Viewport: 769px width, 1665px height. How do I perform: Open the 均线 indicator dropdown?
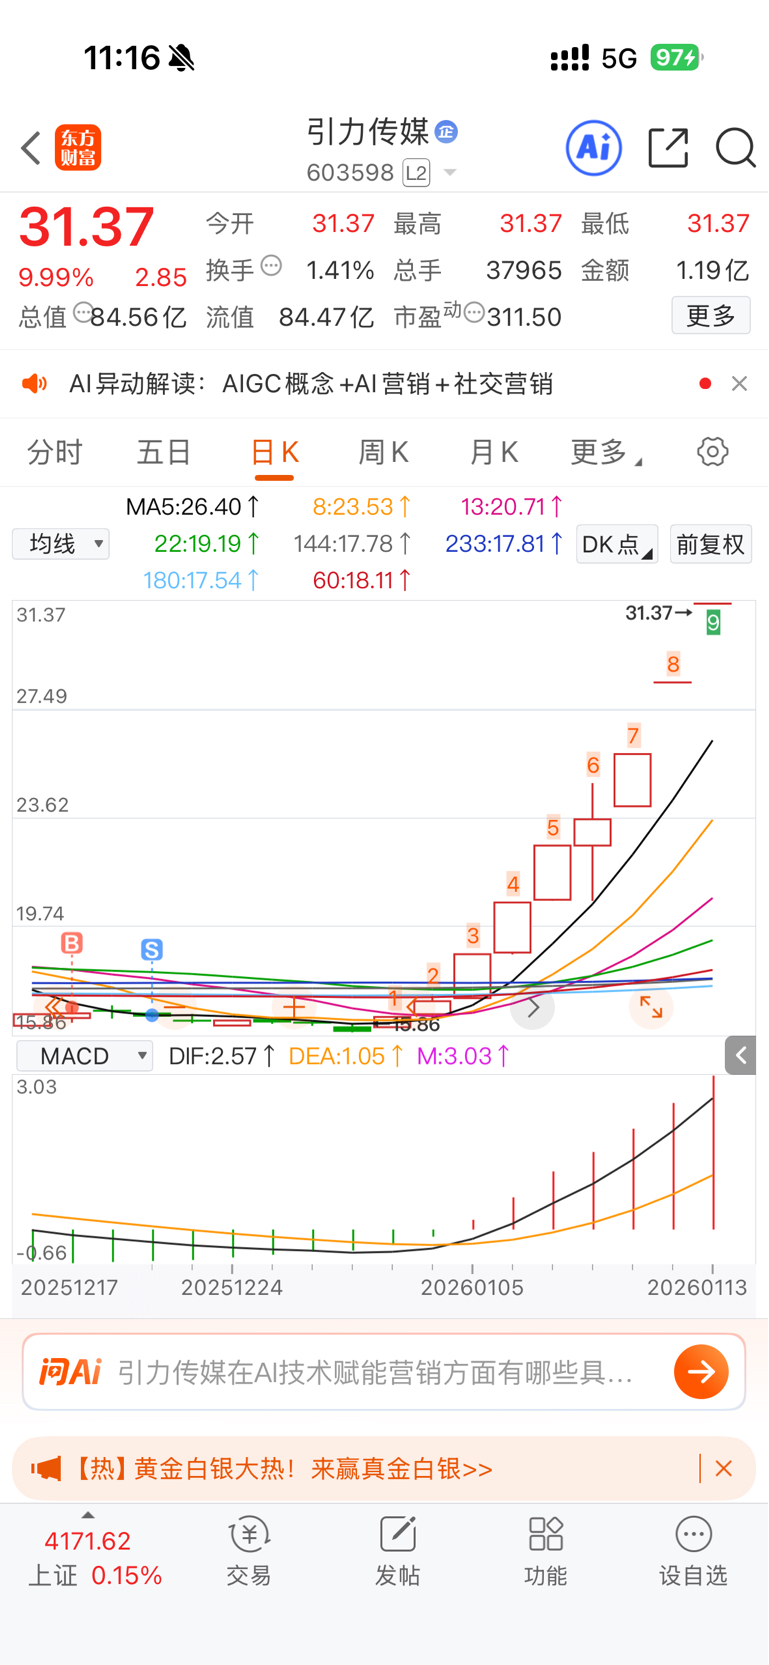coord(61,544)
